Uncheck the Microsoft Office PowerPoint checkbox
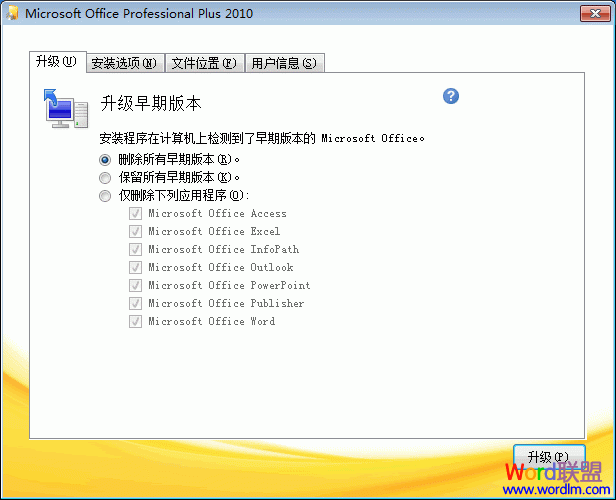 134,286
